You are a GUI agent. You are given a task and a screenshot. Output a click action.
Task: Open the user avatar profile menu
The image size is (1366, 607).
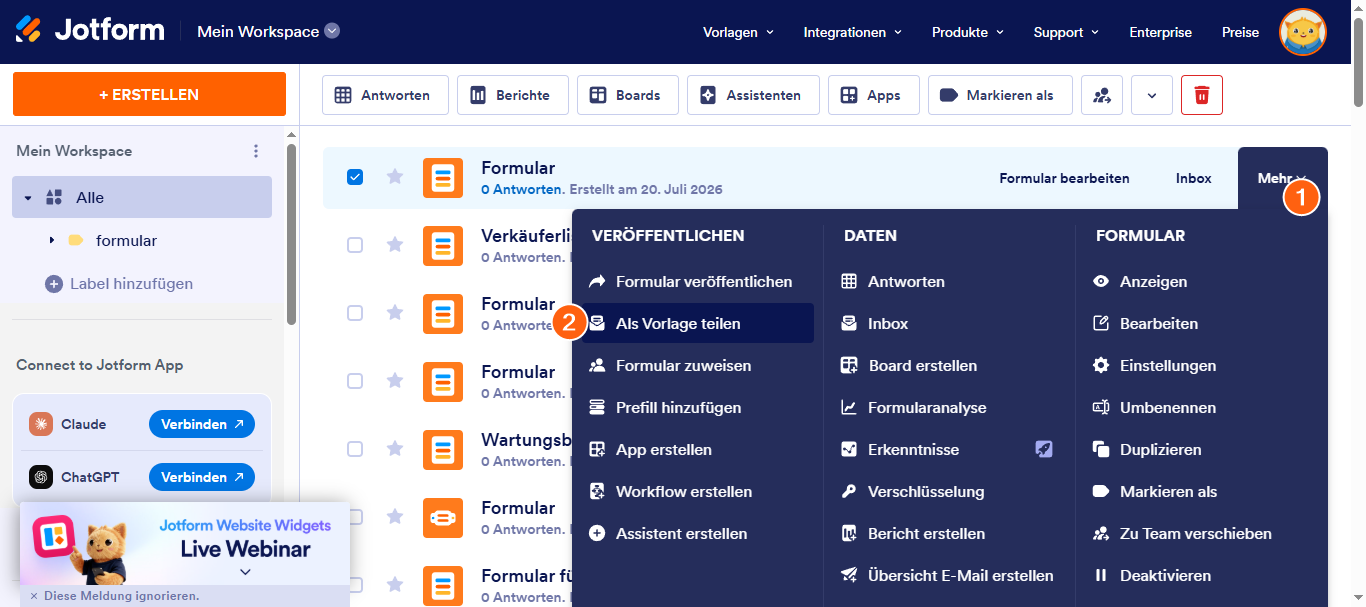point(1302,32)
